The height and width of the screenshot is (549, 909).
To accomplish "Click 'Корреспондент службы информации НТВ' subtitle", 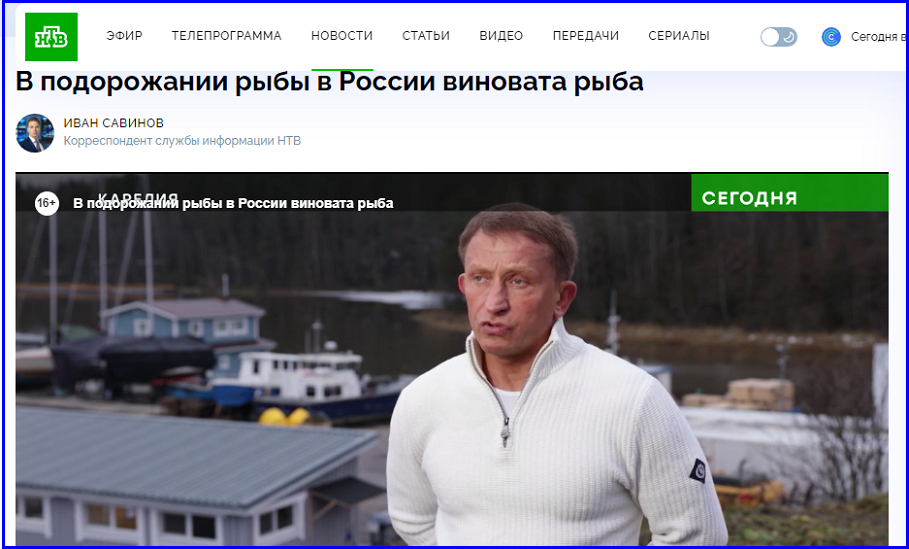I will [182, 141].
